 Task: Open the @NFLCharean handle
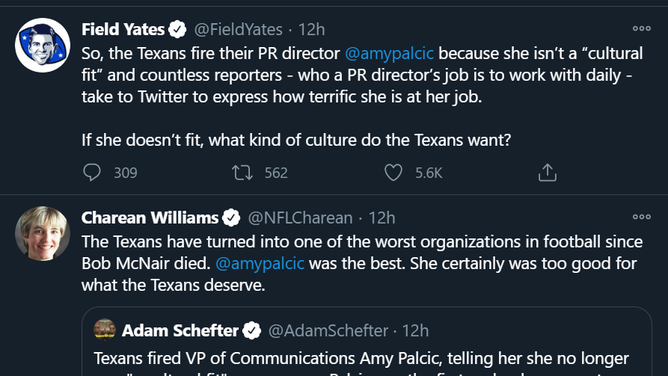tap(300, 218)
